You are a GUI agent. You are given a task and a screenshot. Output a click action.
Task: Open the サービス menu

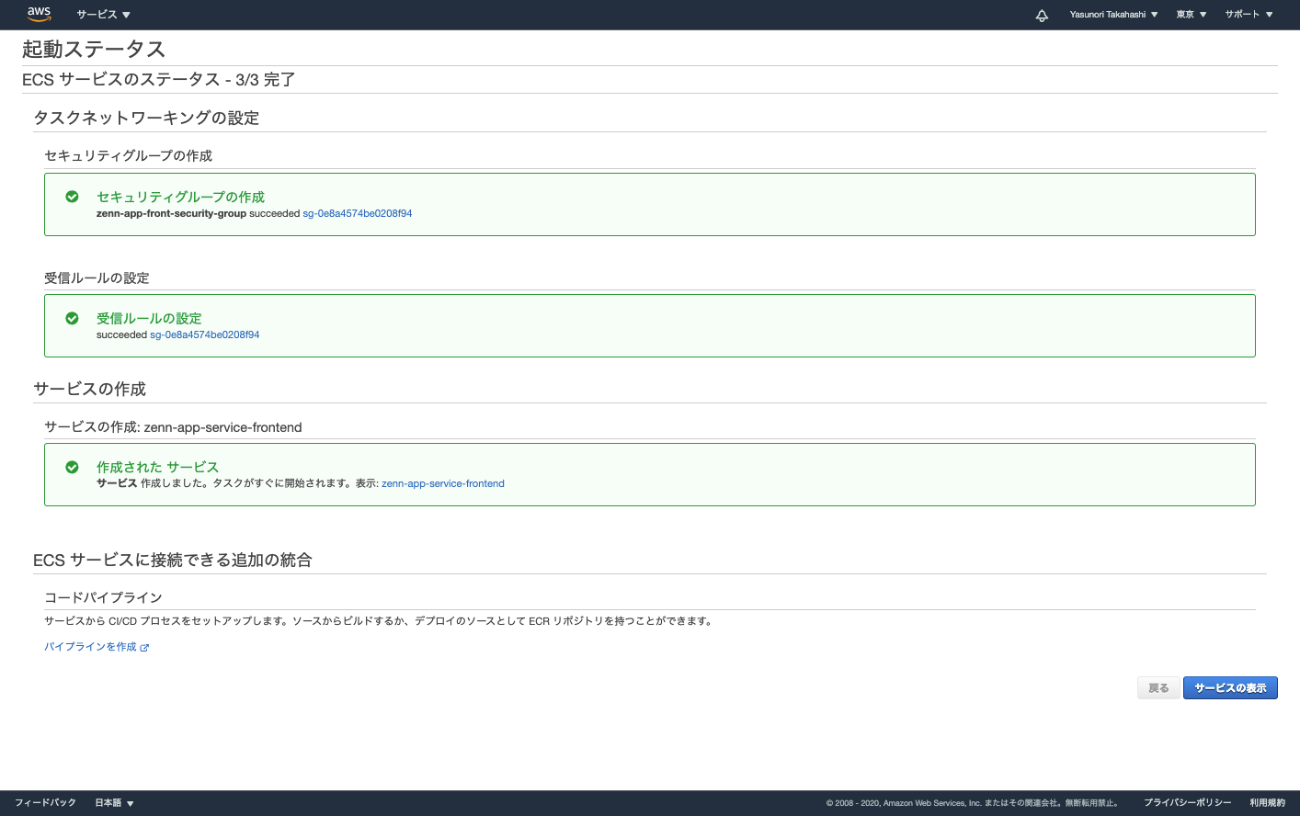[x=98, y=14]
